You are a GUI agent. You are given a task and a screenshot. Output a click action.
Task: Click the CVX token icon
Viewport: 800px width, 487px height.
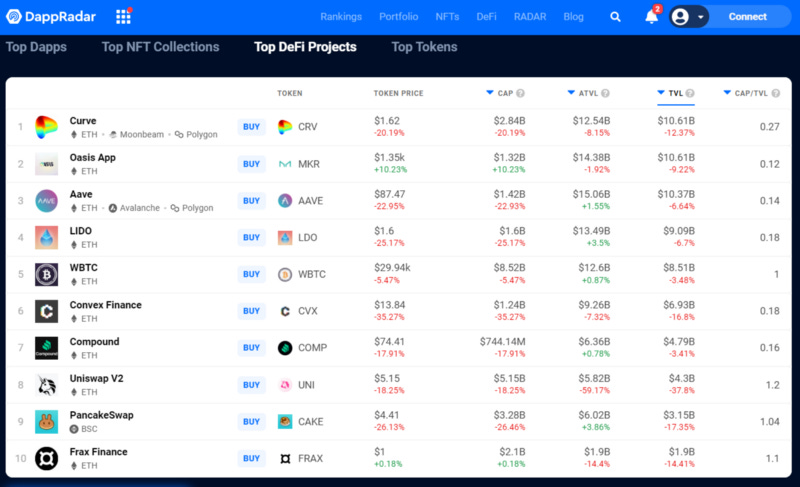[x=285, y=311]
